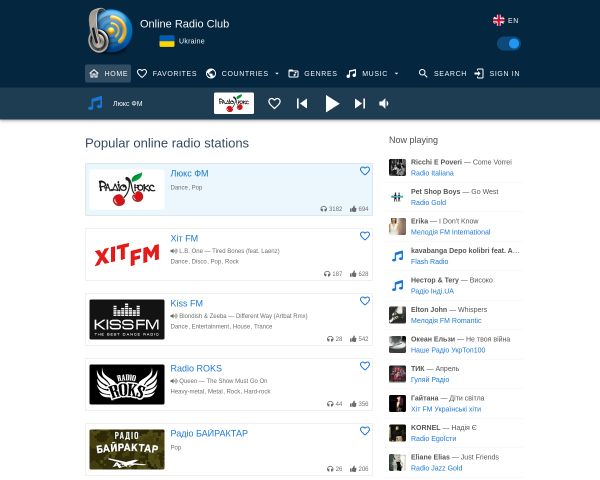Image resolution: width=600 pixels, height=480 pixels.
Task: Favorite Радіо БАЙРАКТАР with the heart
Action: coord(365,431)
